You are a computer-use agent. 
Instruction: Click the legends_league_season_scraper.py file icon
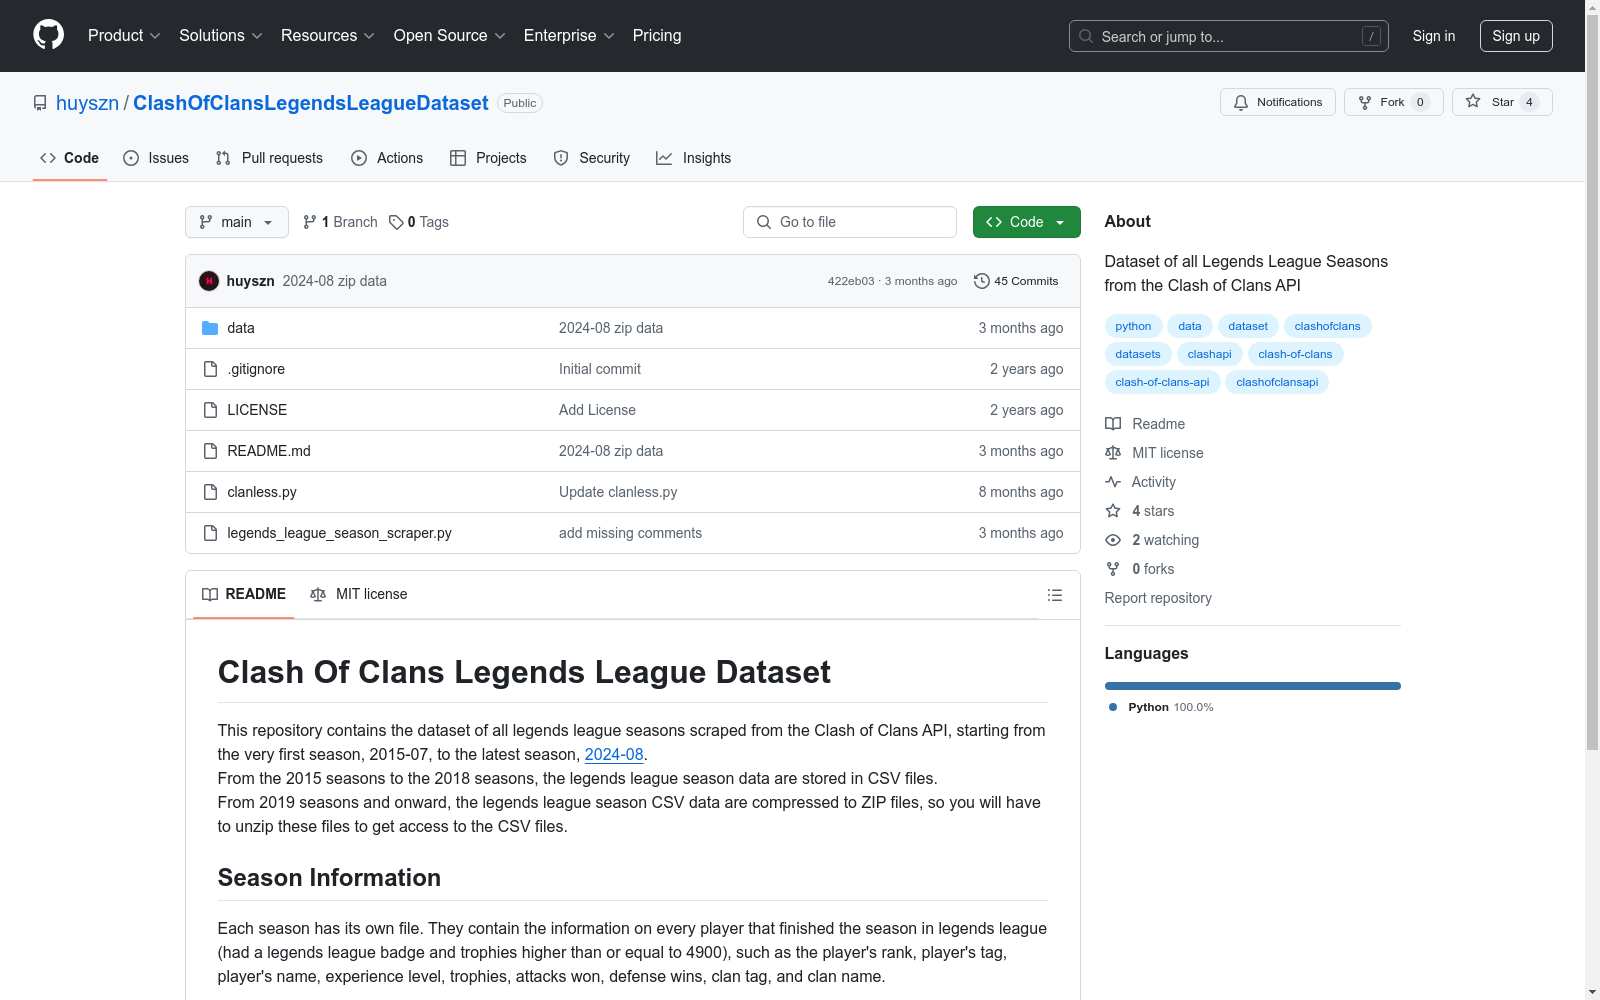pos(210,533)
